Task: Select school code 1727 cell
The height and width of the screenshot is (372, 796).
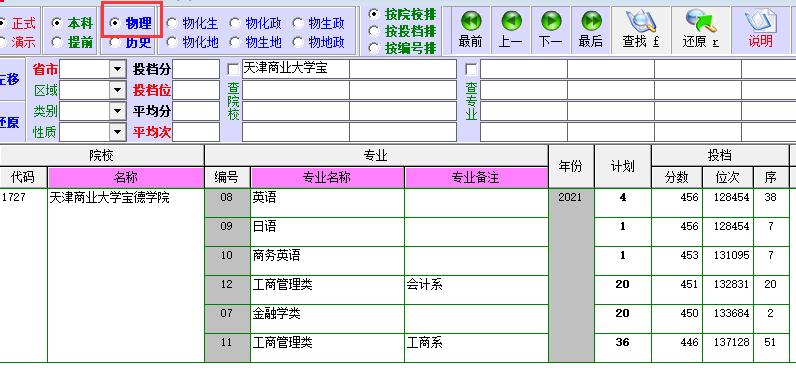Action: [23, 276]
